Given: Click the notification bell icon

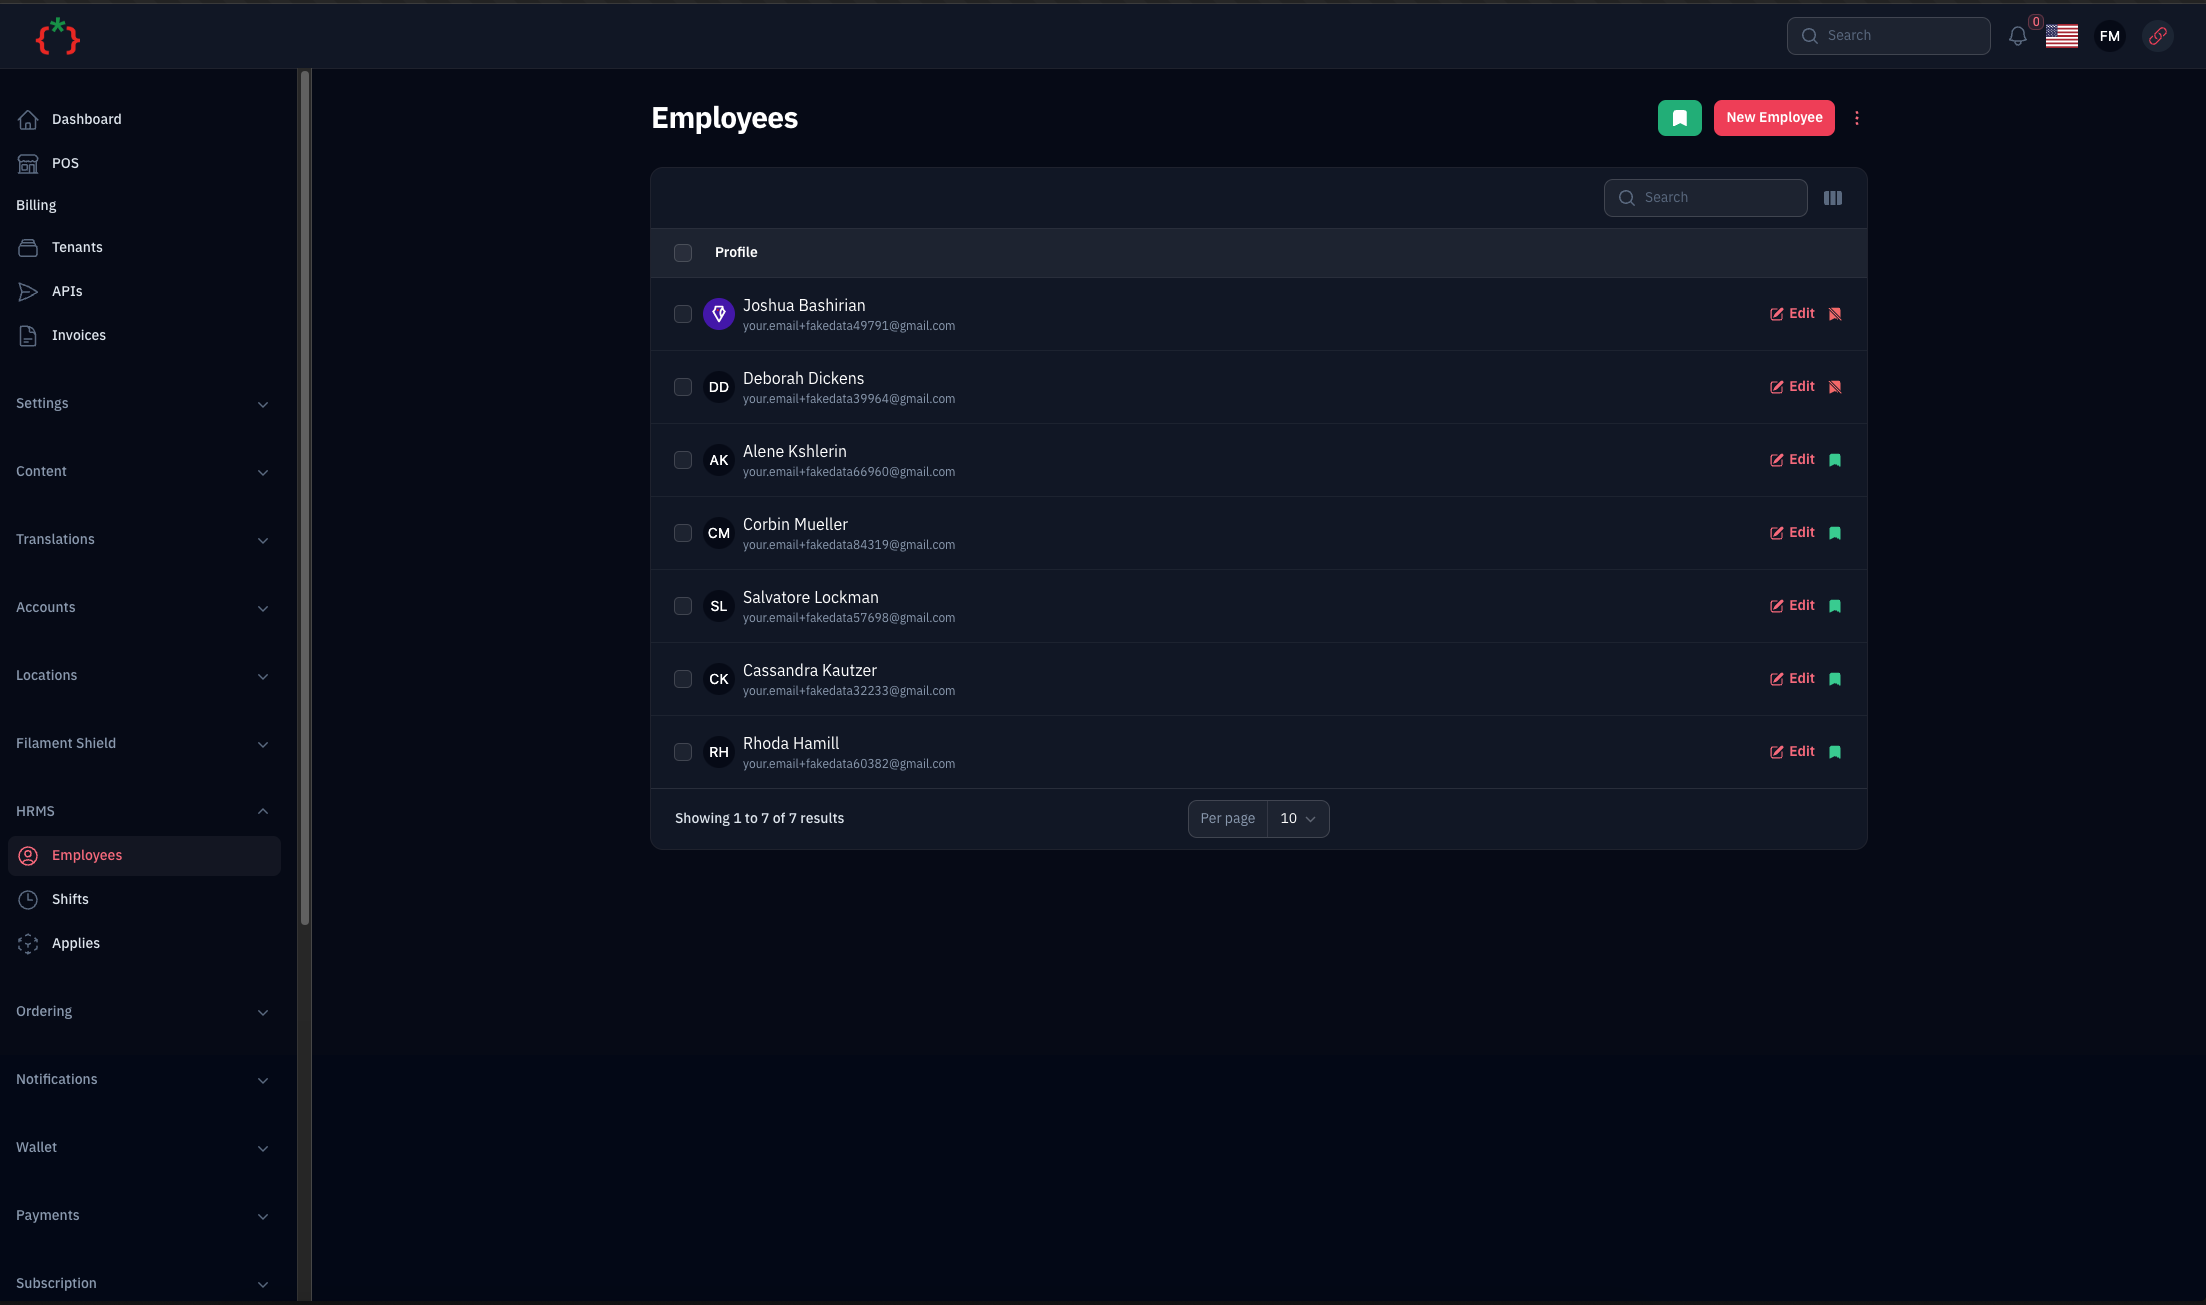Looking at the screenshot, I should (2018, 36).
